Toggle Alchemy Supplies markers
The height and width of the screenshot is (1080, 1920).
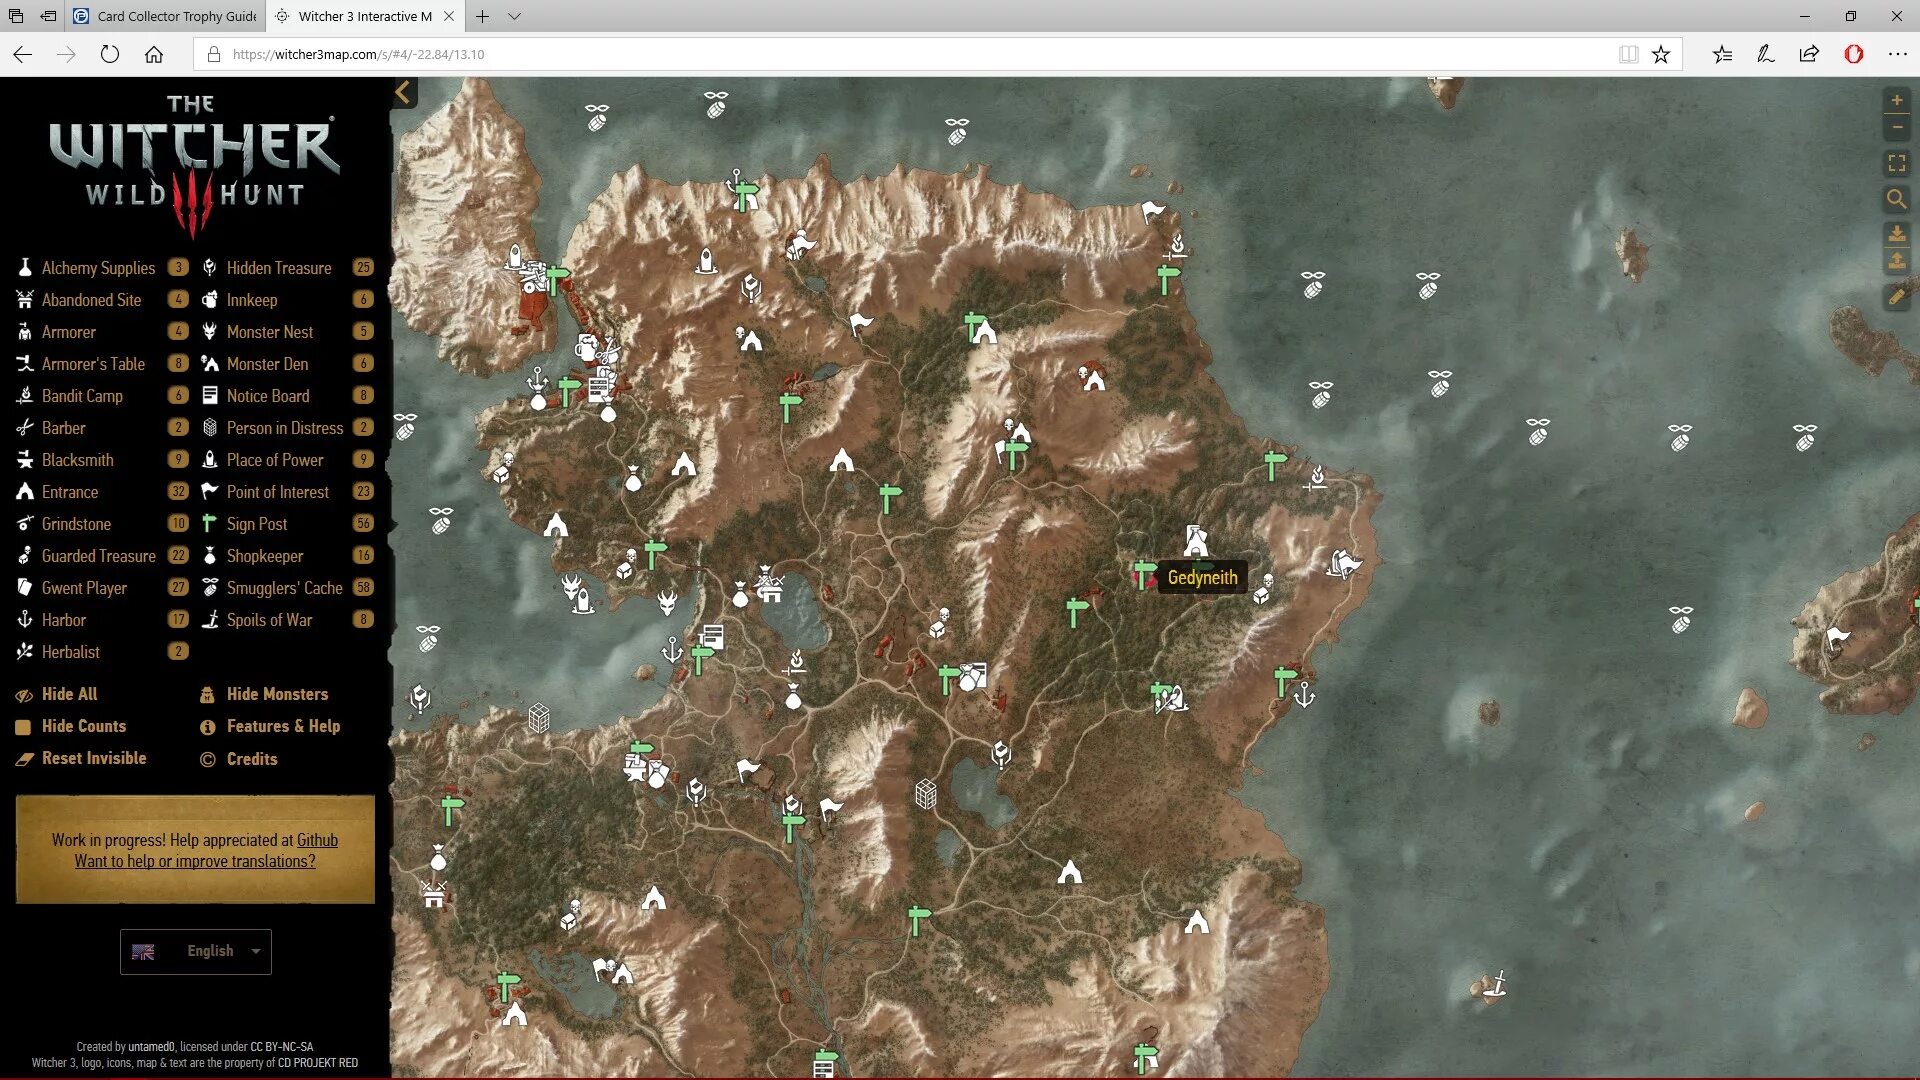pos(100,268)
